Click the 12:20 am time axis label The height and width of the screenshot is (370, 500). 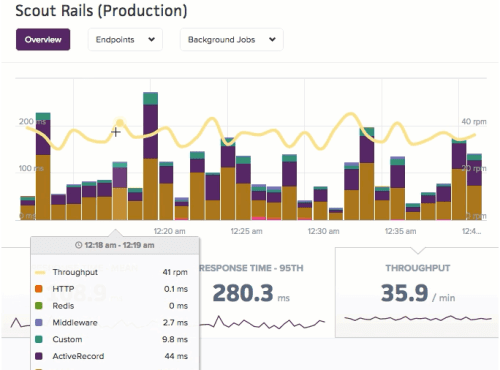pyautogui.click(x=169, y=231)
